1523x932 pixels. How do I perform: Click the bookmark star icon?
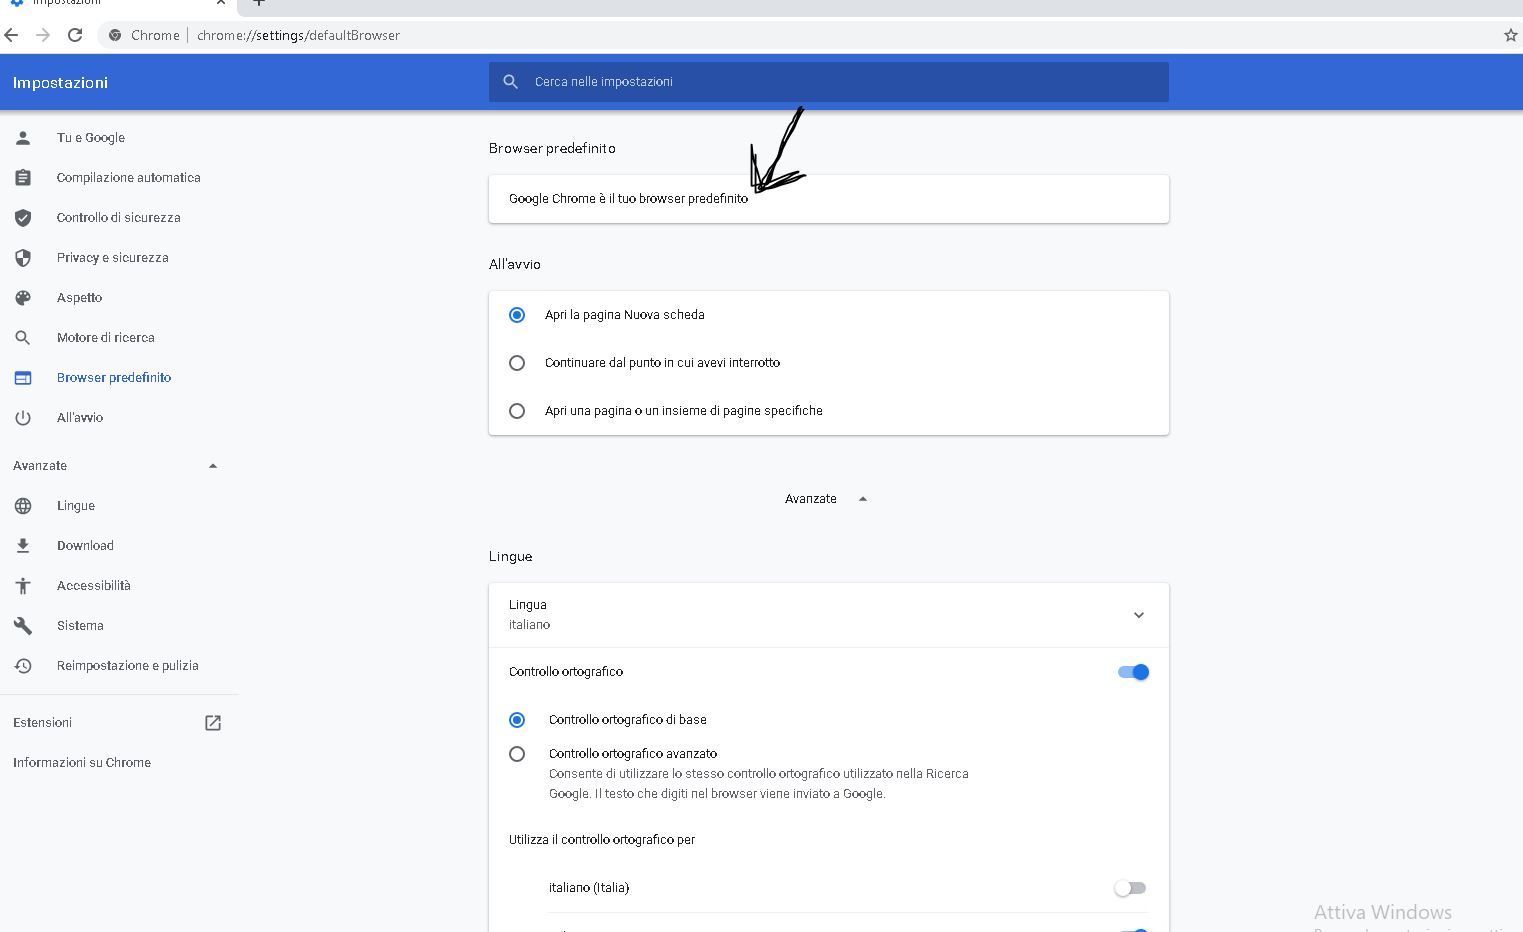click(1510, 35)
